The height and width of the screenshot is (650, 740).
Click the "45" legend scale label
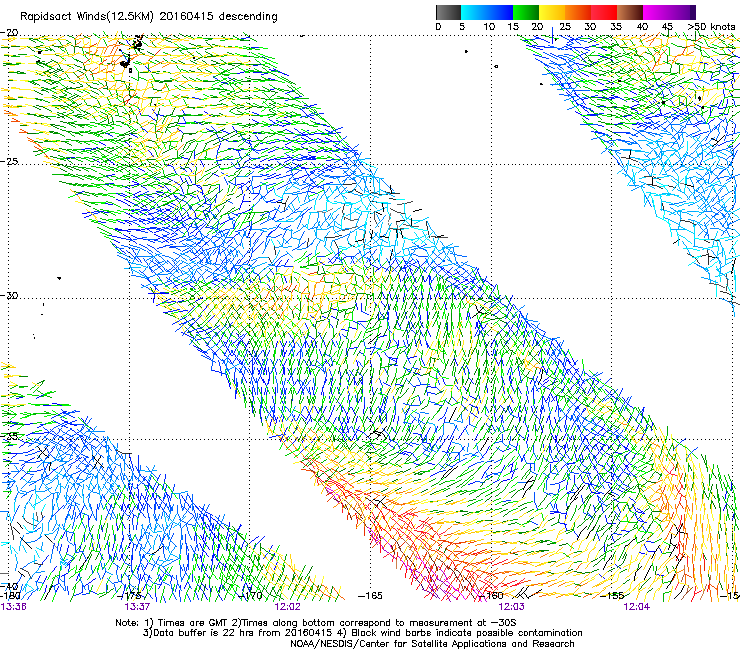tap(667, 27)
